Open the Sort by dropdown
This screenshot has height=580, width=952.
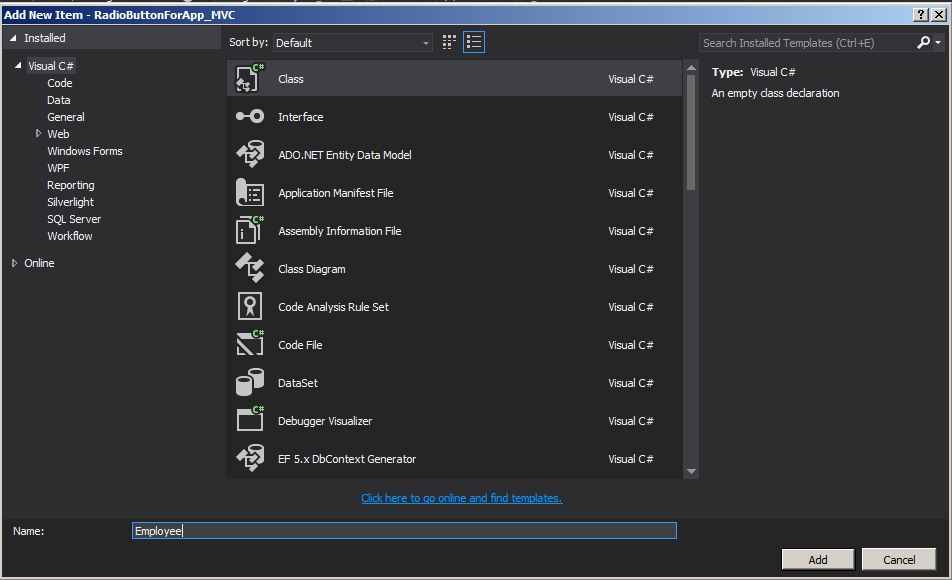[352, 43]
